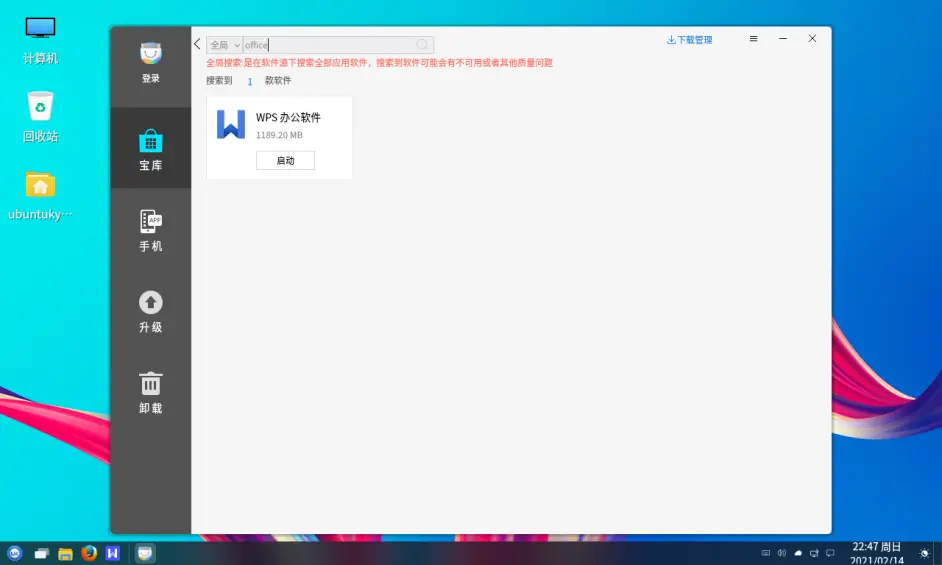Viewport: 942px width, 565px height.
Task: Focus the search field containing office
Action: tap(329, 45)
